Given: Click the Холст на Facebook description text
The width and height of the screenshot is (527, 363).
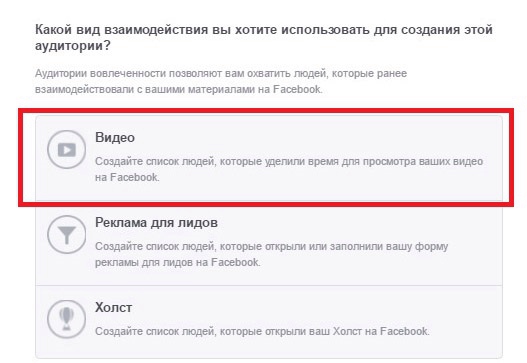Looking at the screenshot, I should (262, 331).
